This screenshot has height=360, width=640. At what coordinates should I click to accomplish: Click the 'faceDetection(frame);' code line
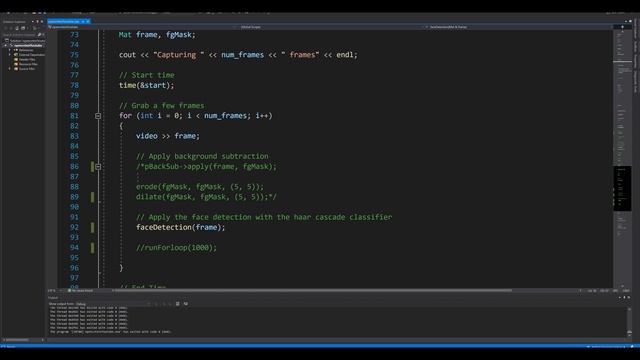tap(180, 227)
